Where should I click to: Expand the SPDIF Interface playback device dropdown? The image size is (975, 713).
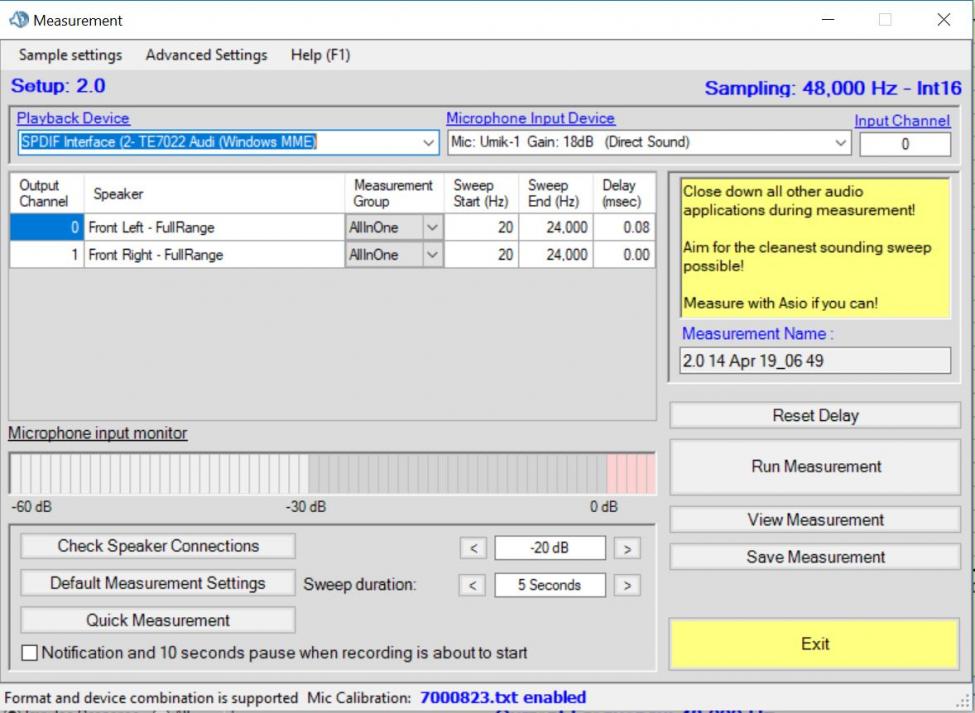coord(428,142)
